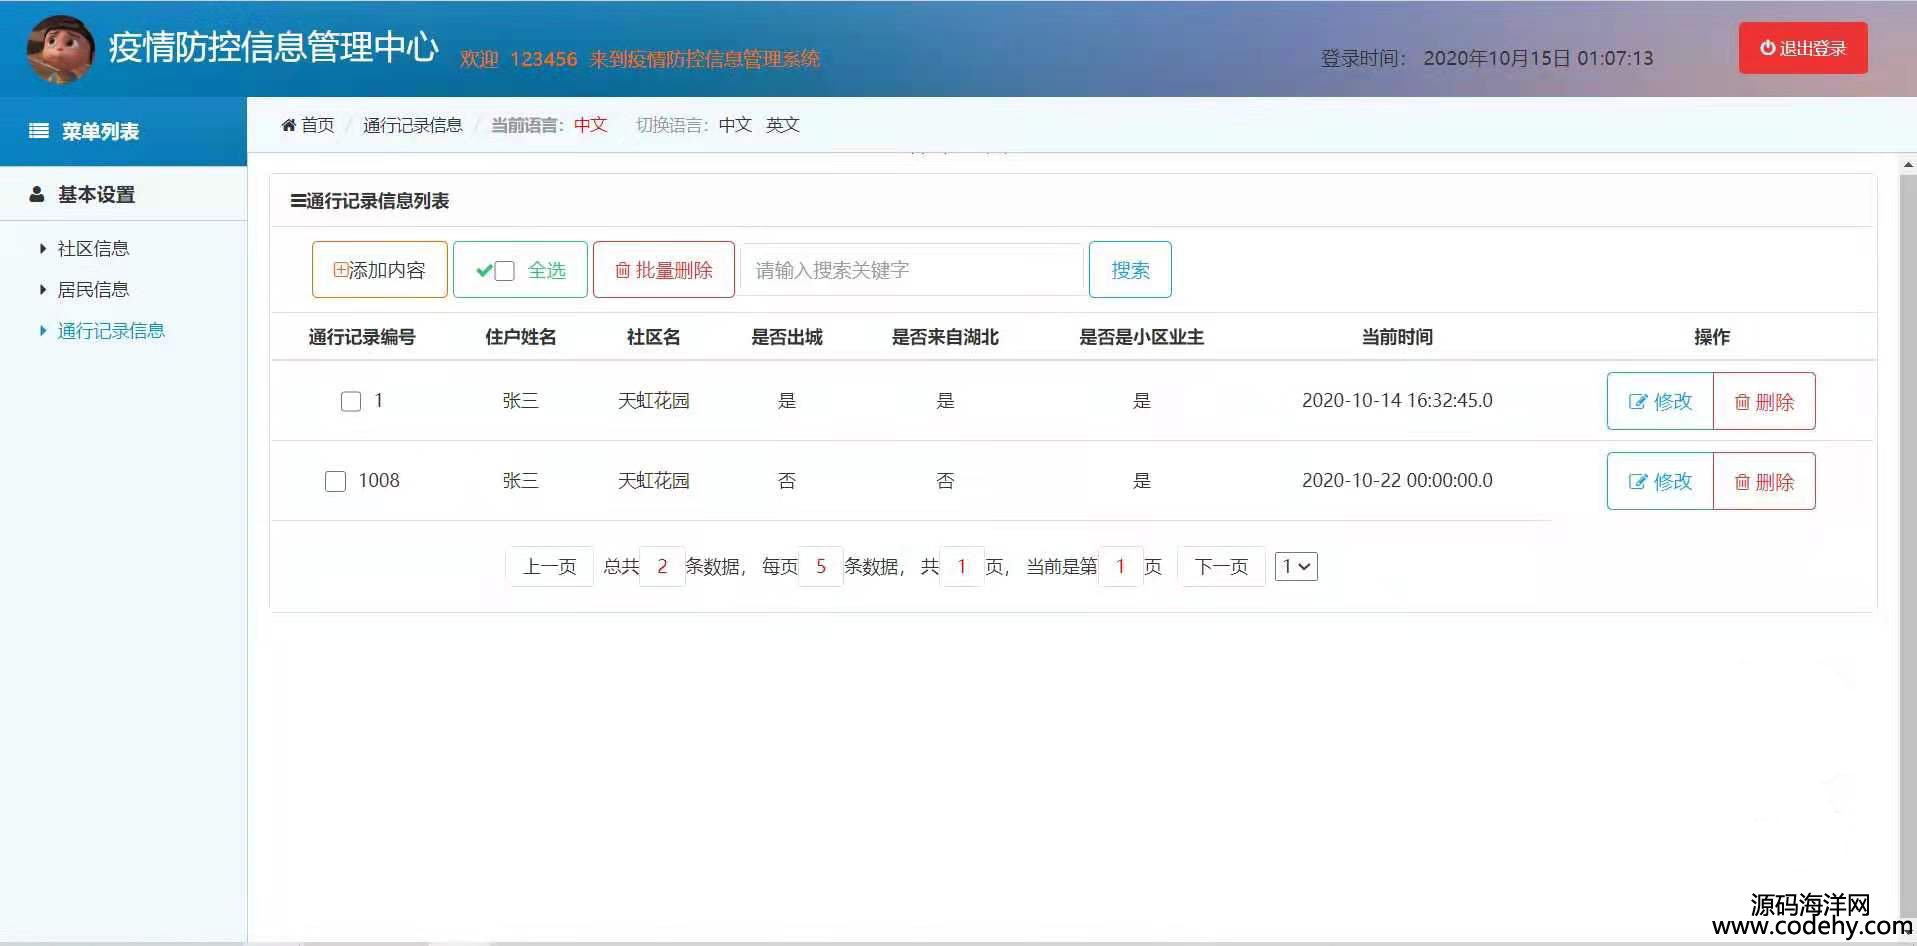The image size is (1917, 946).
Task: Click the trash icon for record 1
Action: pyautogui.click(x=1742, y=402)
